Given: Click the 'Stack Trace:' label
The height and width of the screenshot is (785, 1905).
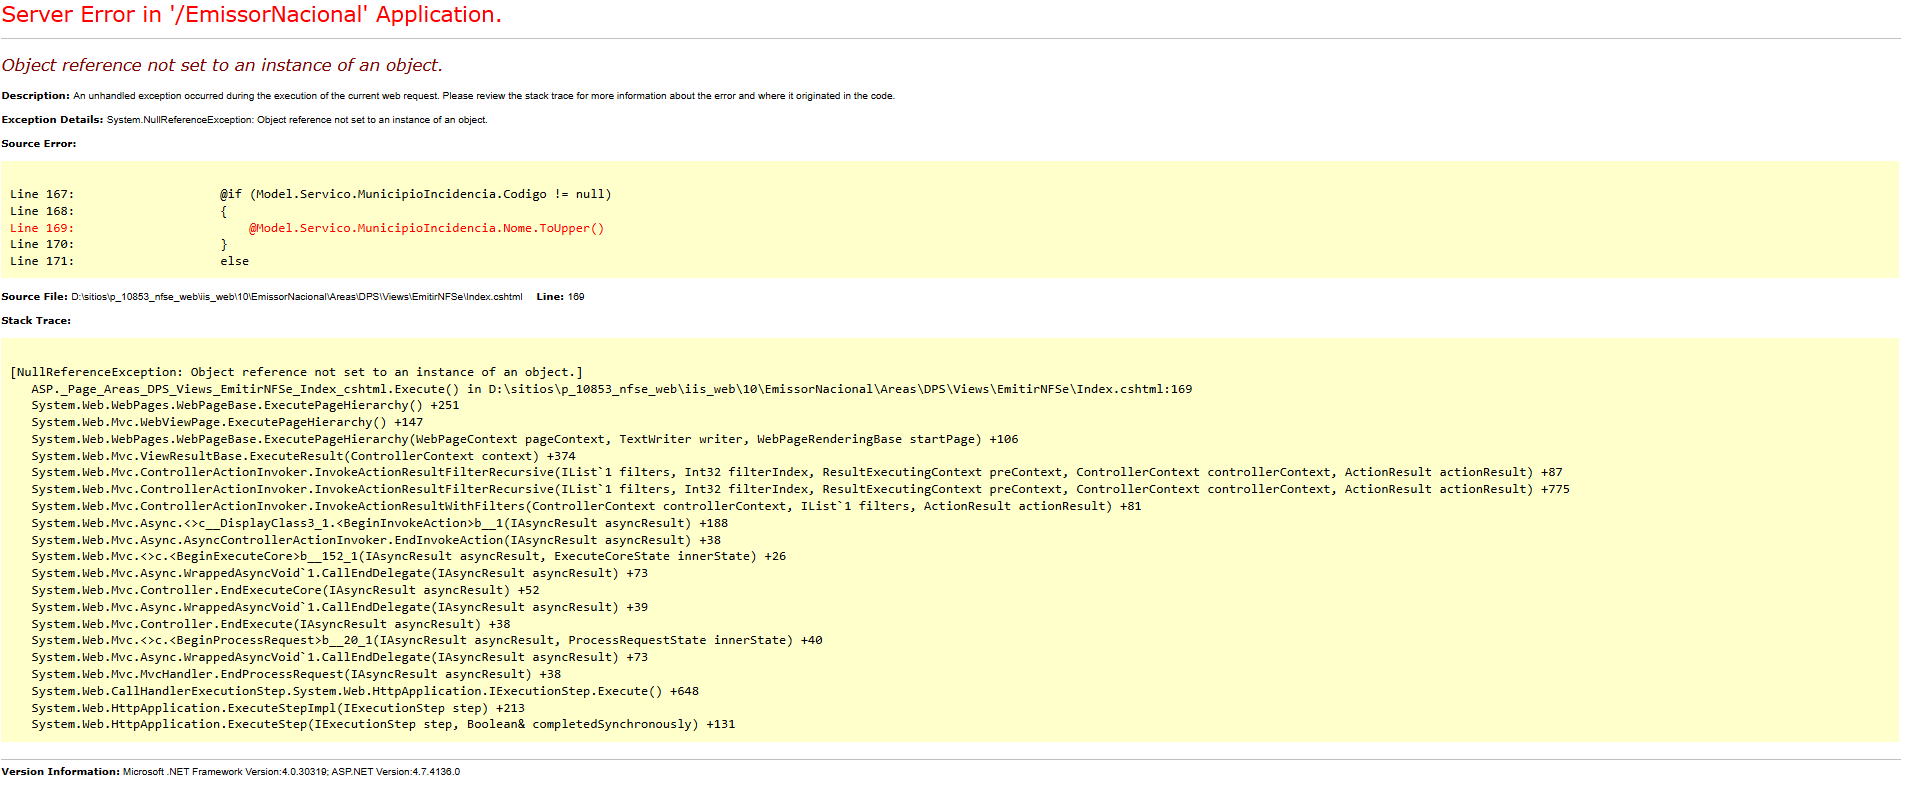Looking at the screenshot, I should [36, 321].
